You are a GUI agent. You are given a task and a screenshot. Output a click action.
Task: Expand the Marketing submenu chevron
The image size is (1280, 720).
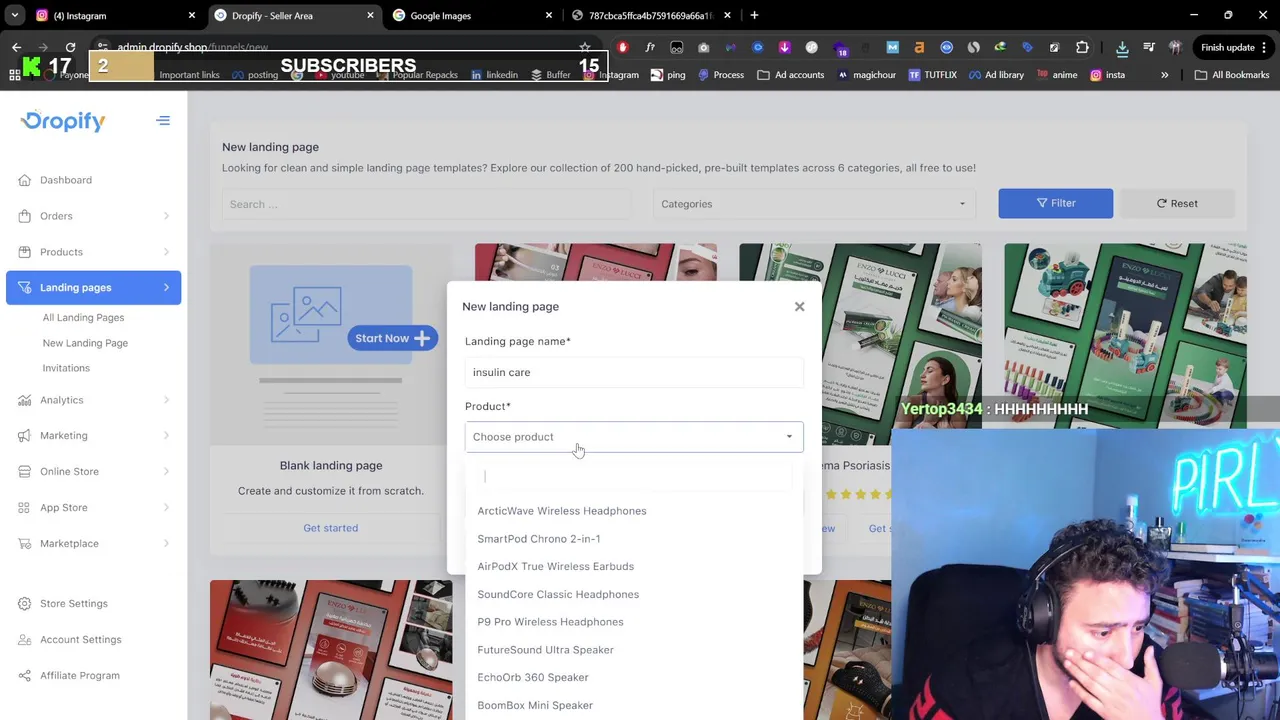coord(166,436)
